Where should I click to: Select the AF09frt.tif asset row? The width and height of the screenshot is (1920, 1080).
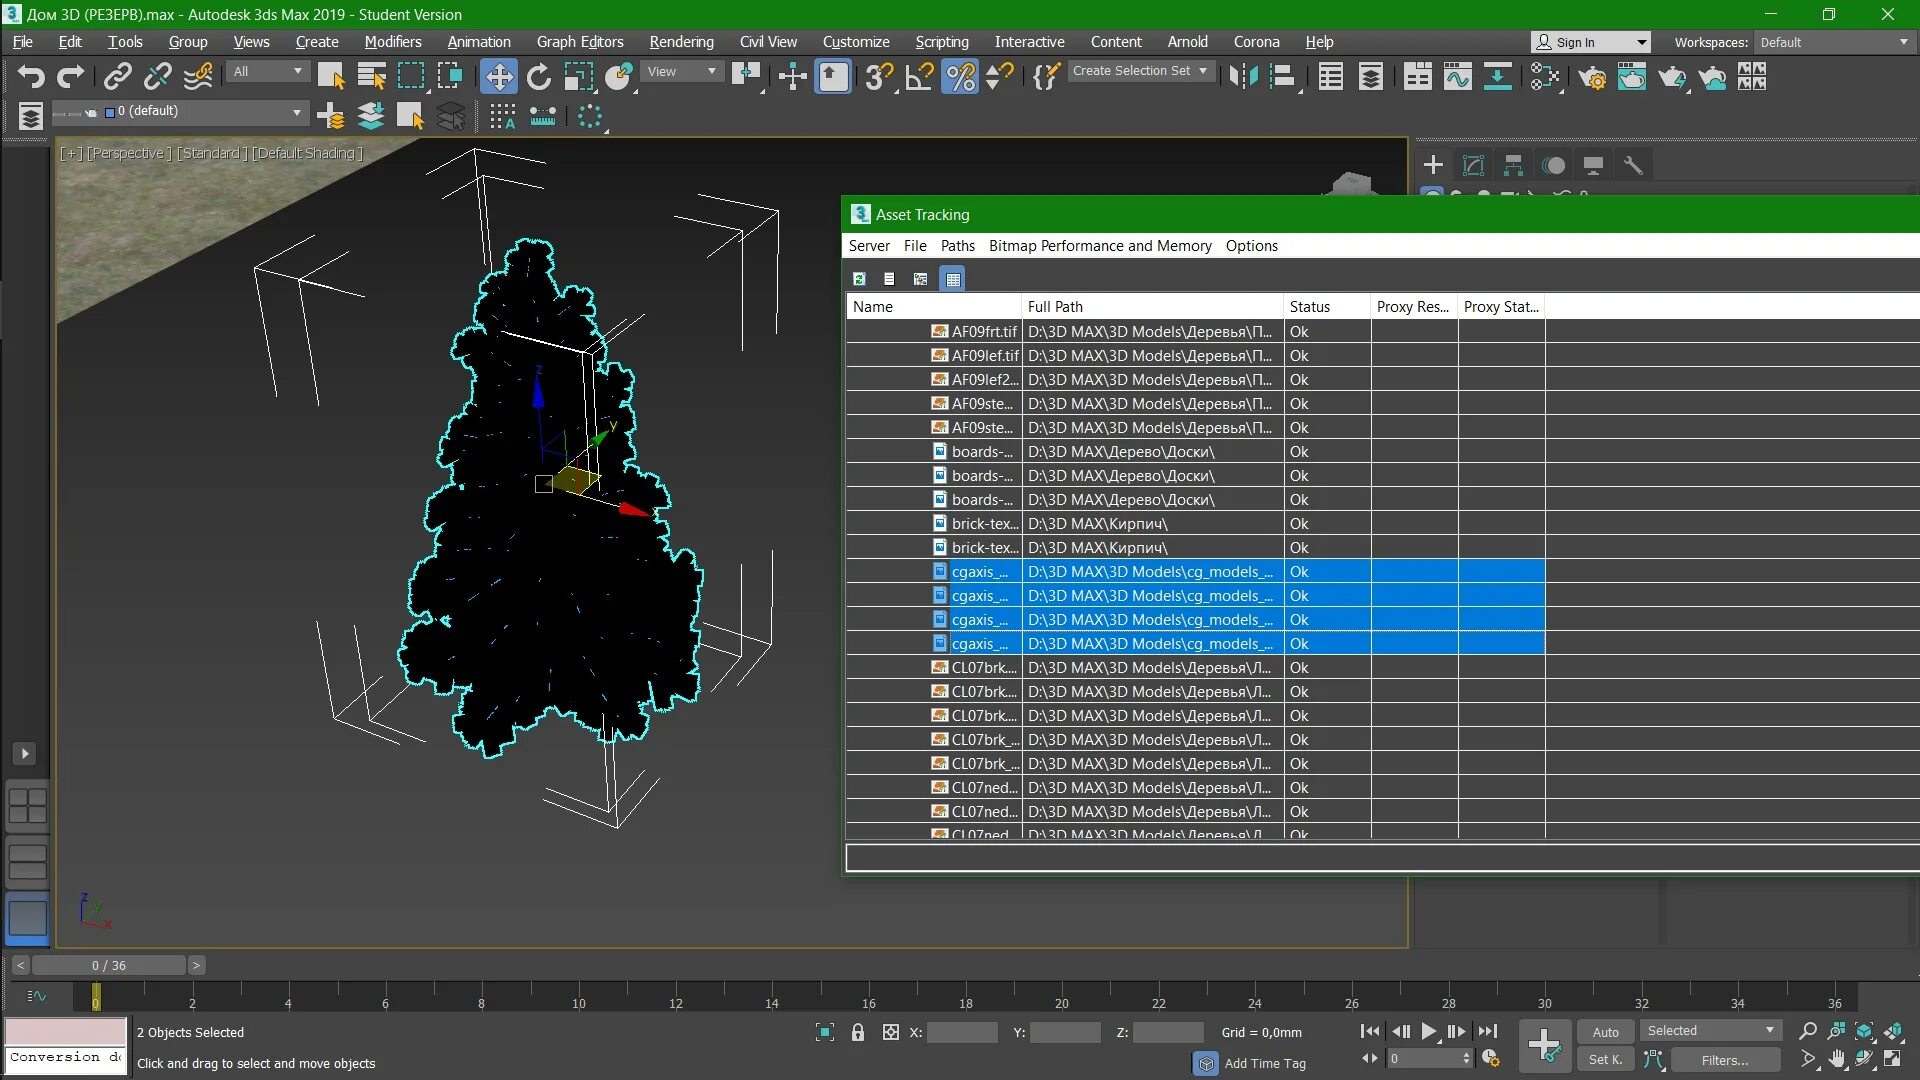pyautogui.click(x=984, y=332)
